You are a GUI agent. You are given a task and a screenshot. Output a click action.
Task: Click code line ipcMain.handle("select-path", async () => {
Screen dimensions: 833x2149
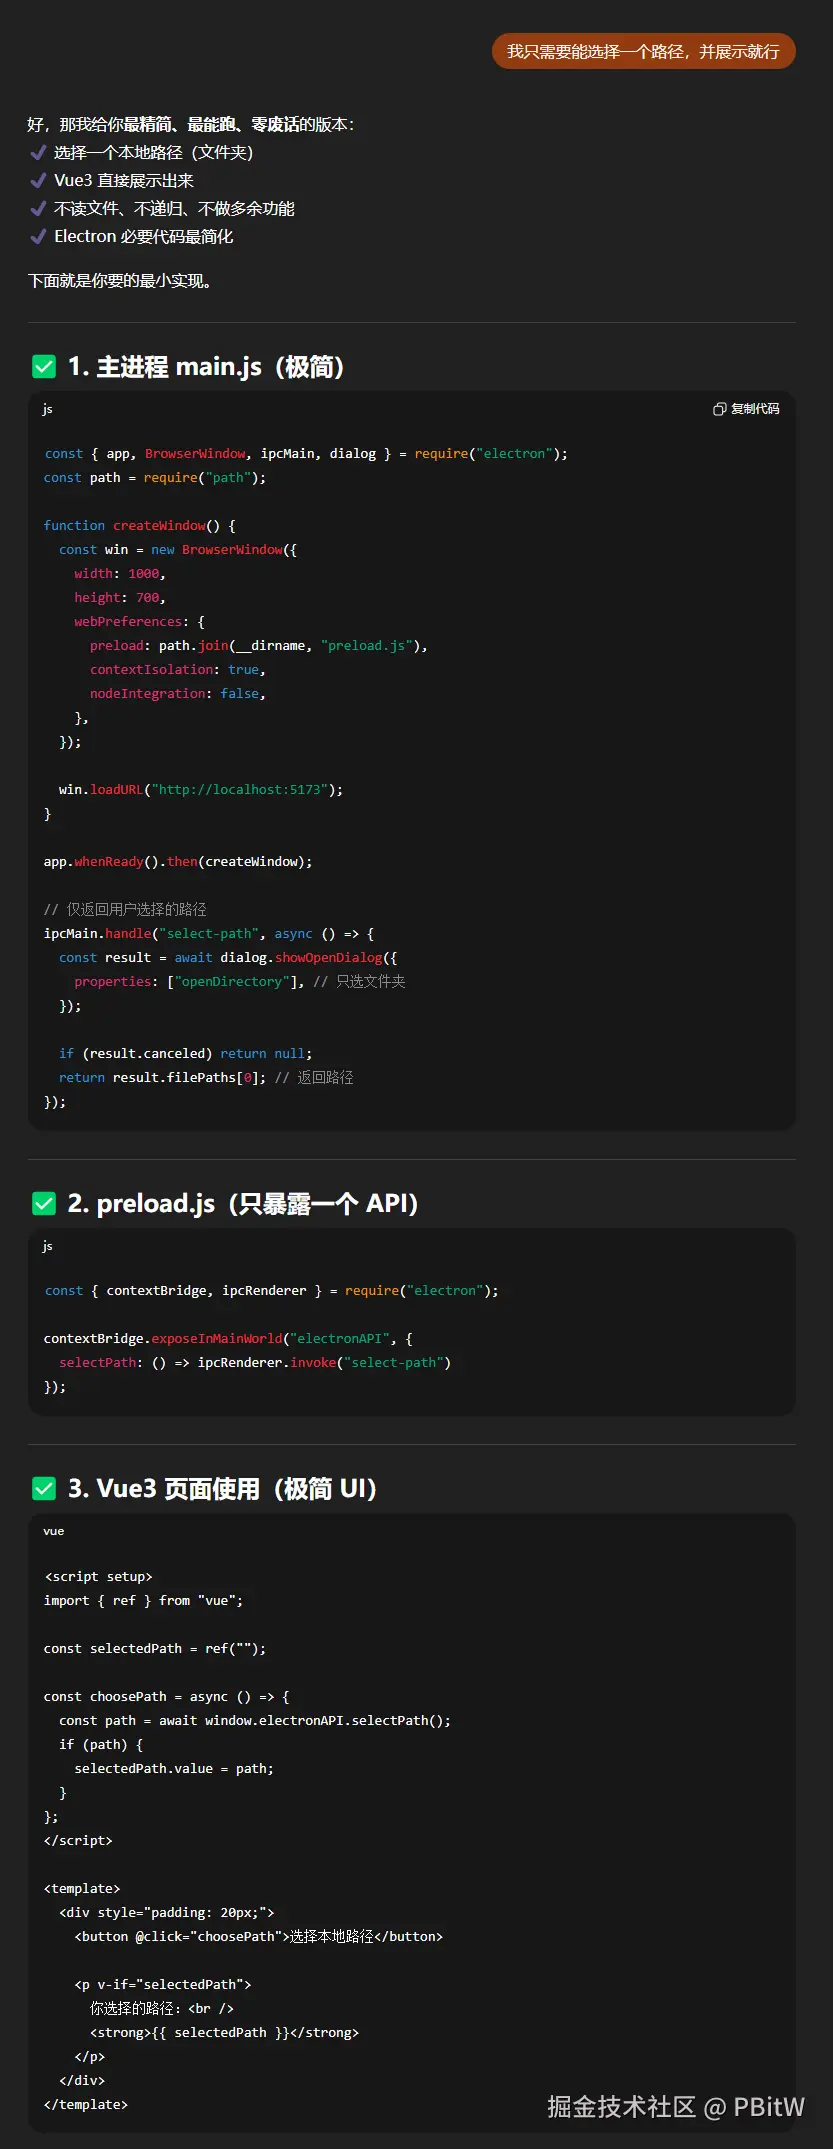click(x=209, y=934)
